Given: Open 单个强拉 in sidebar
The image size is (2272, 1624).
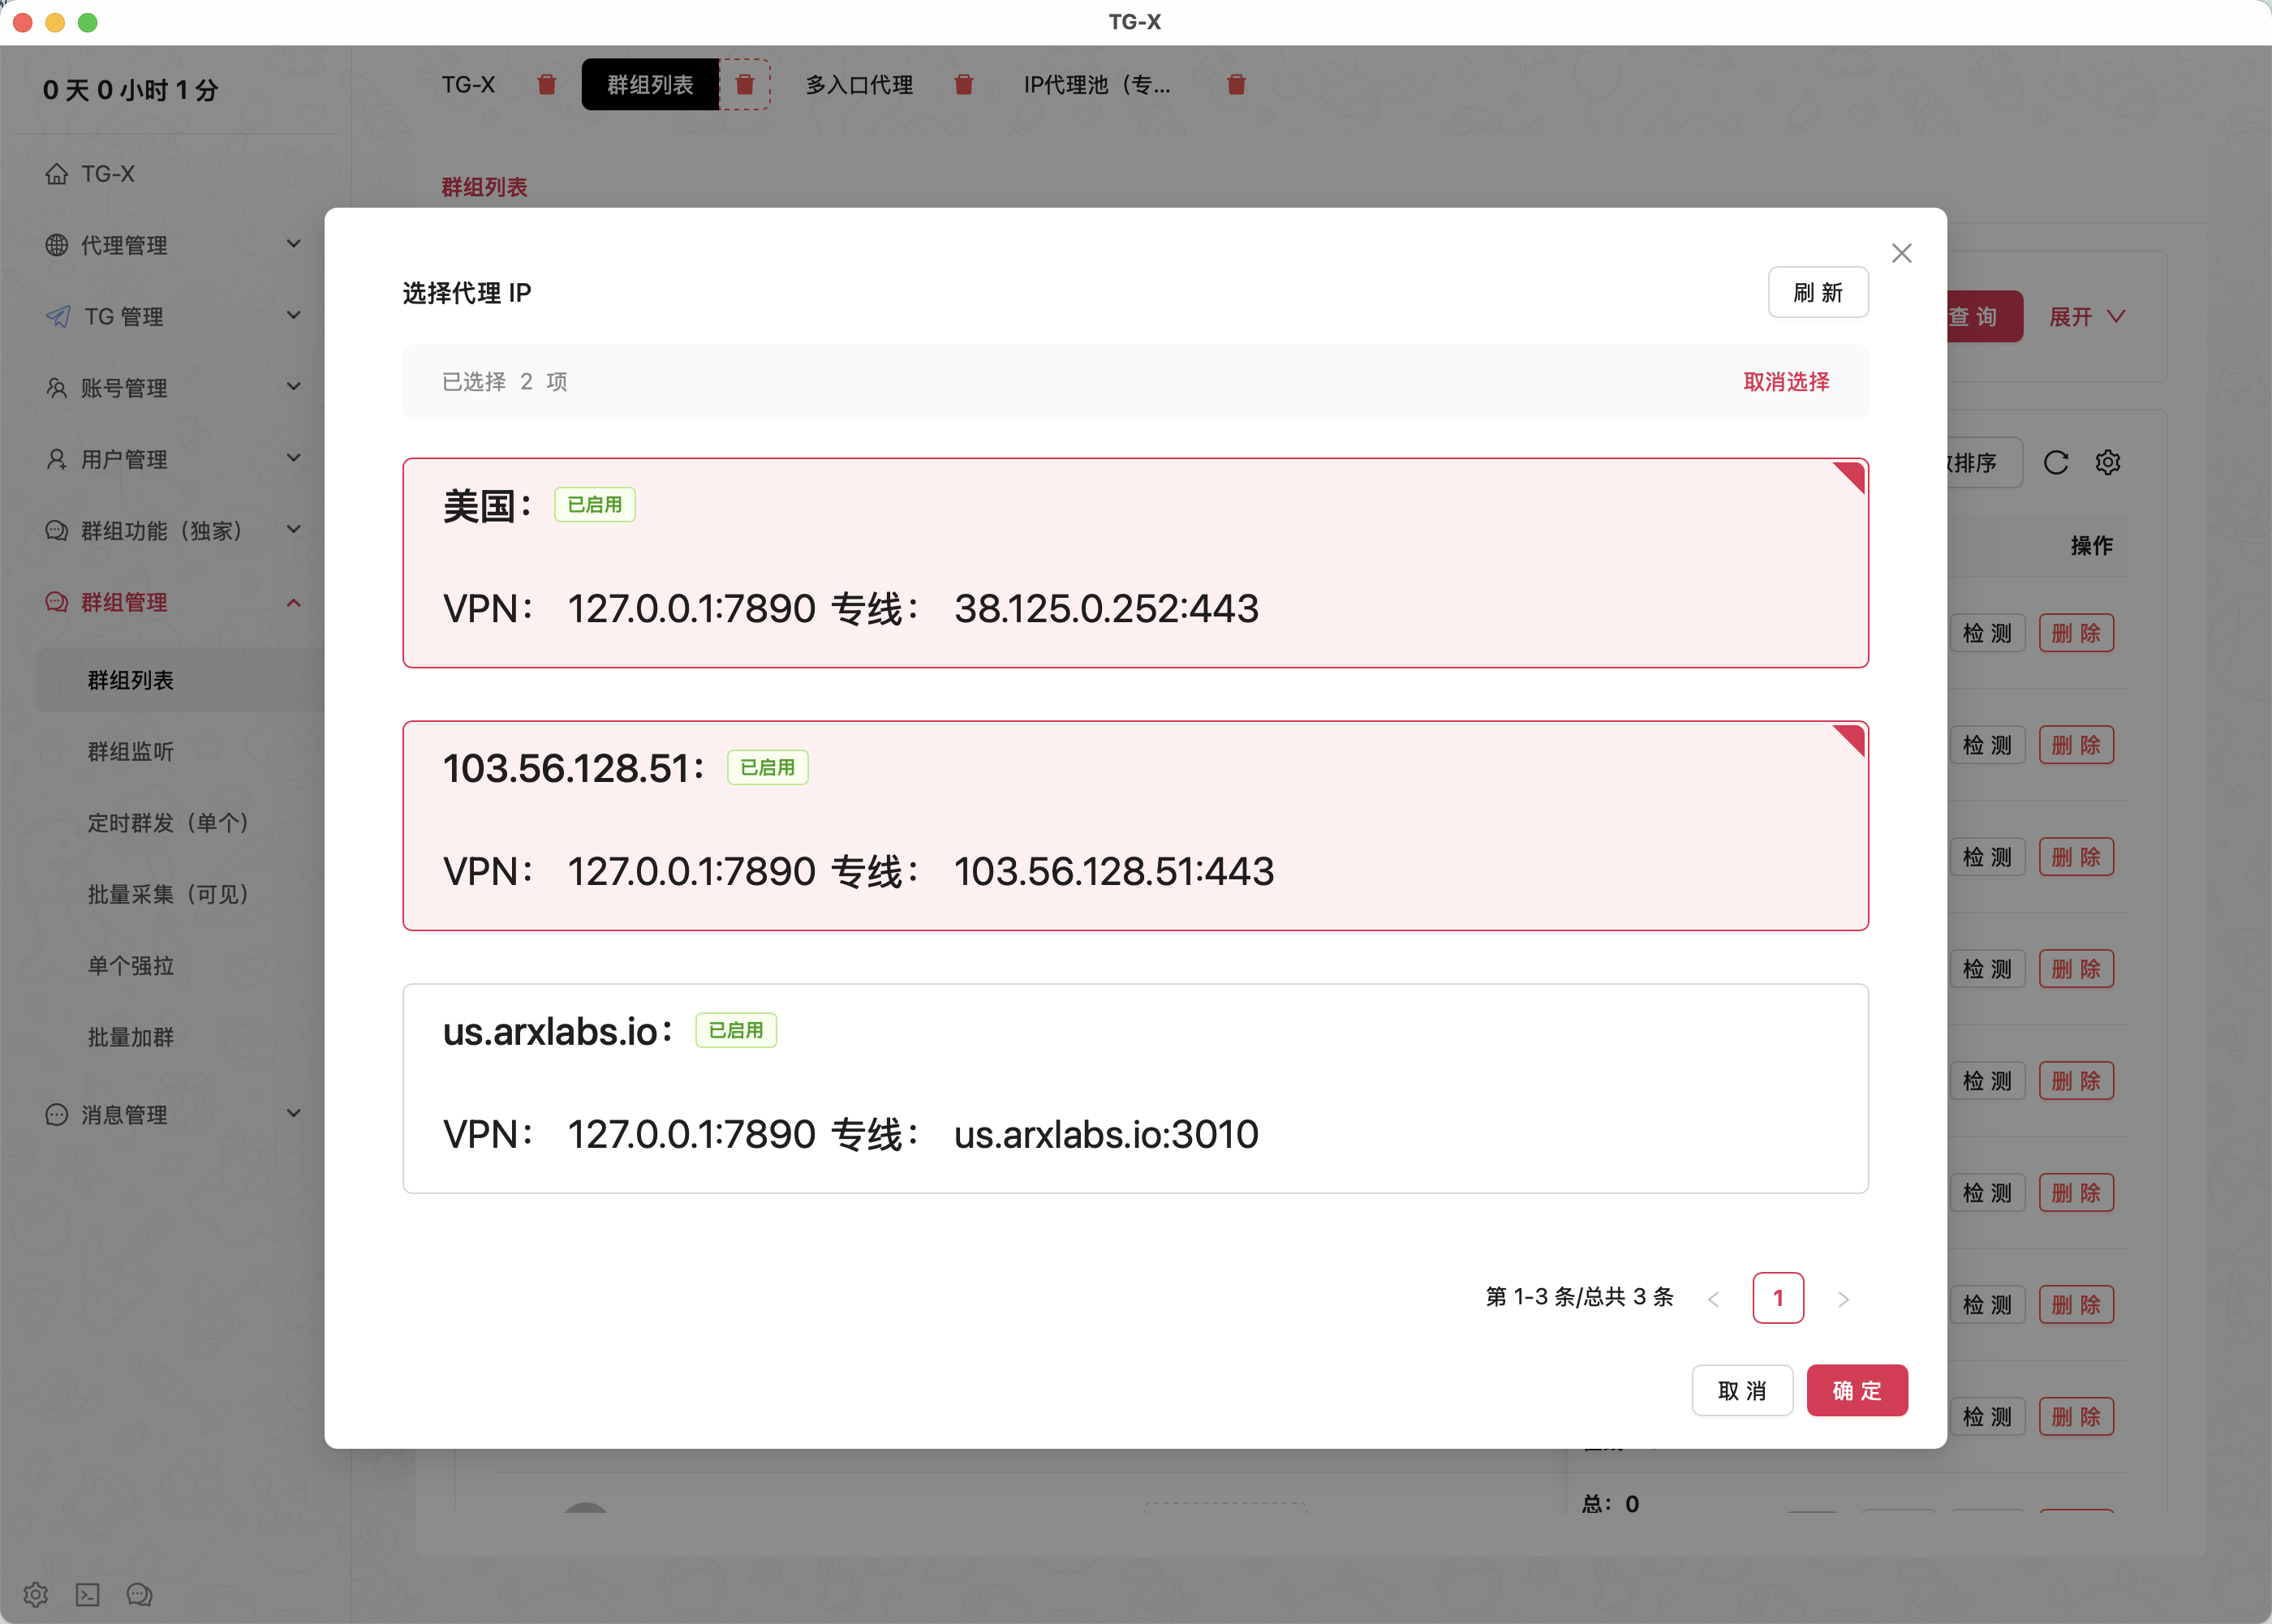Looking at the screenshot, I should point(131,966).
